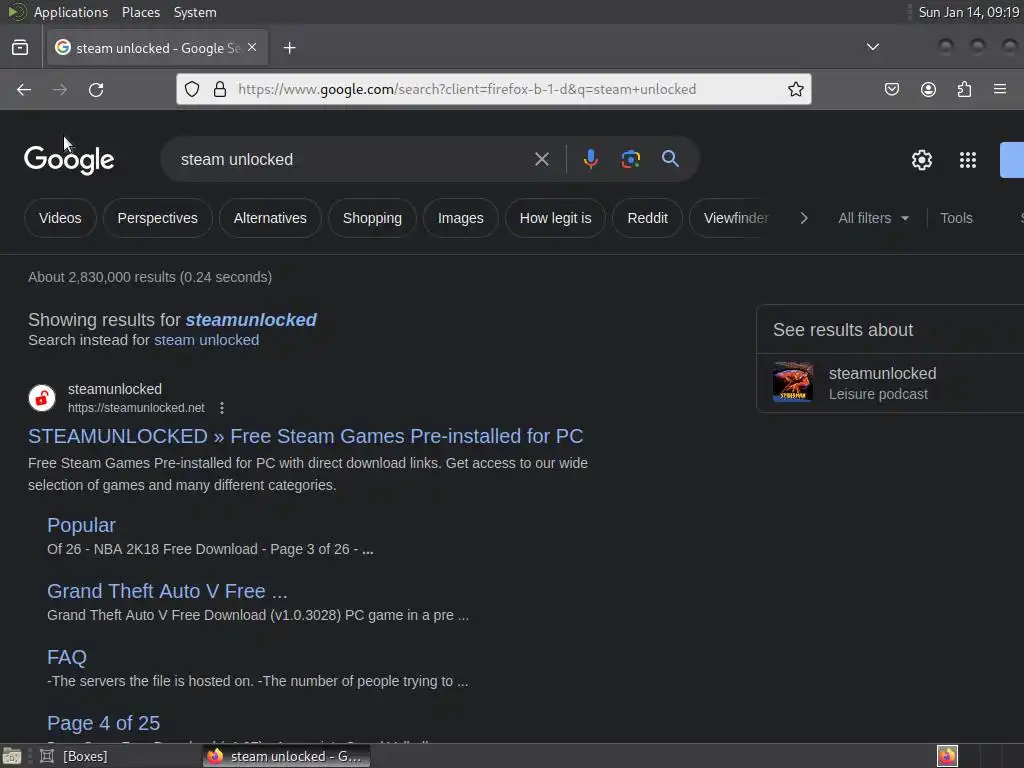Bookmark this page with the star icon
This screenshot has height=768, width=1024.
[795, 89]
